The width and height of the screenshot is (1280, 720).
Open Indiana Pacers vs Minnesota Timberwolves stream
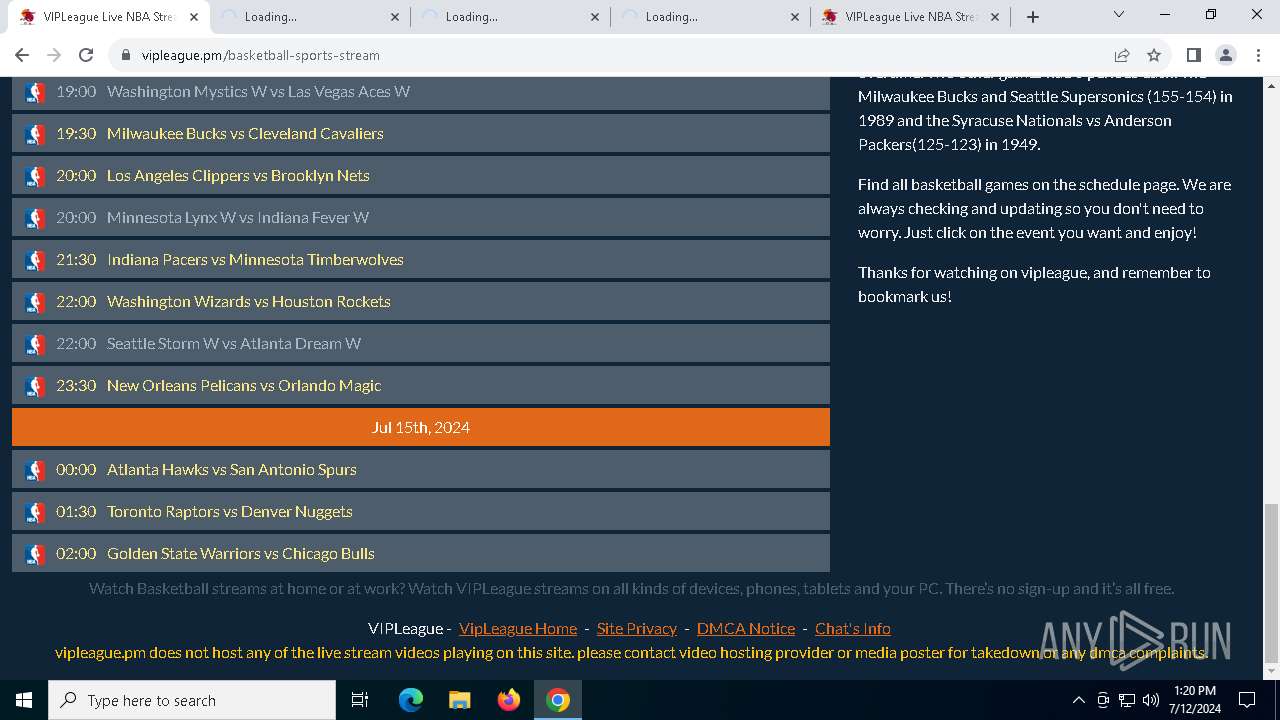coord(255,260)
